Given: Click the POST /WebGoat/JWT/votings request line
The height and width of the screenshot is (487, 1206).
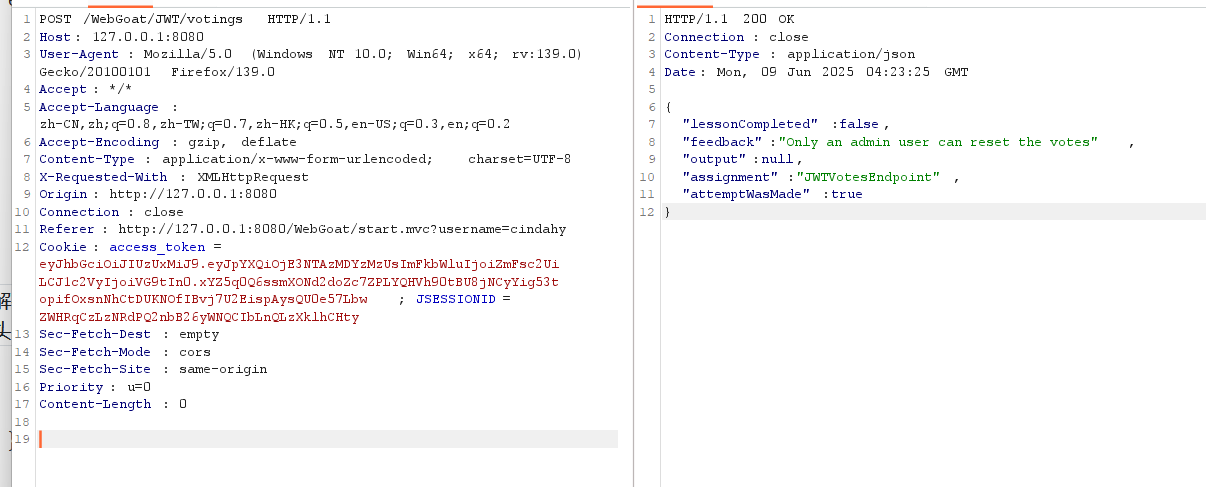Looking at the screenshot, I should click(x=185, y=19).
